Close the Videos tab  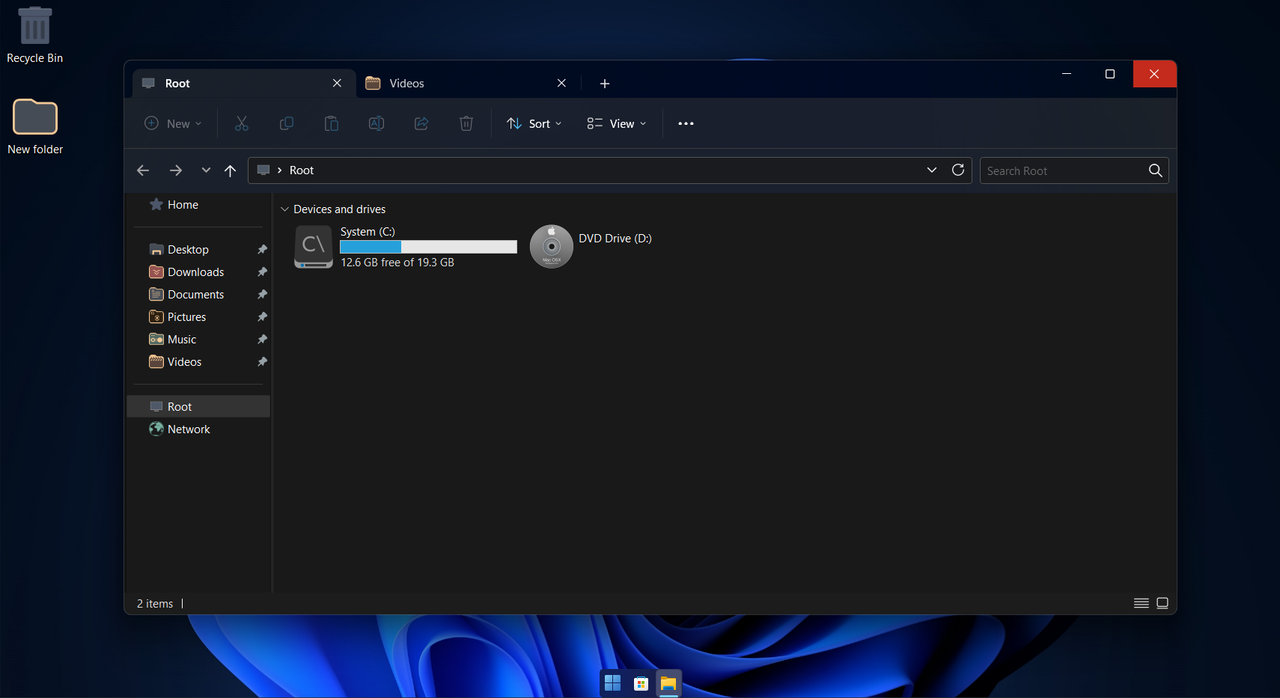click(x=561, y=83)
